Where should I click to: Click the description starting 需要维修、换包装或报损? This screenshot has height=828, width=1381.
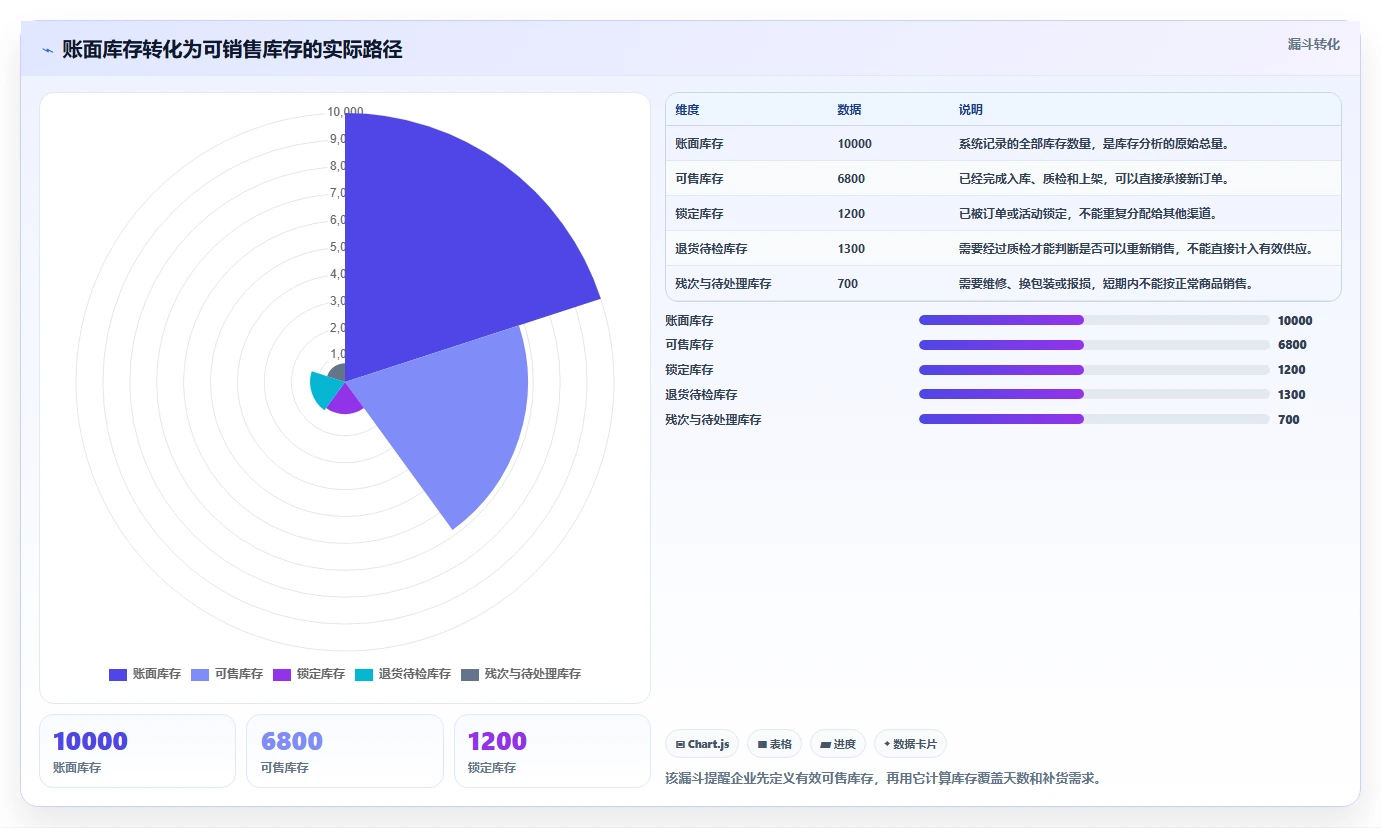click(1105, 284)
